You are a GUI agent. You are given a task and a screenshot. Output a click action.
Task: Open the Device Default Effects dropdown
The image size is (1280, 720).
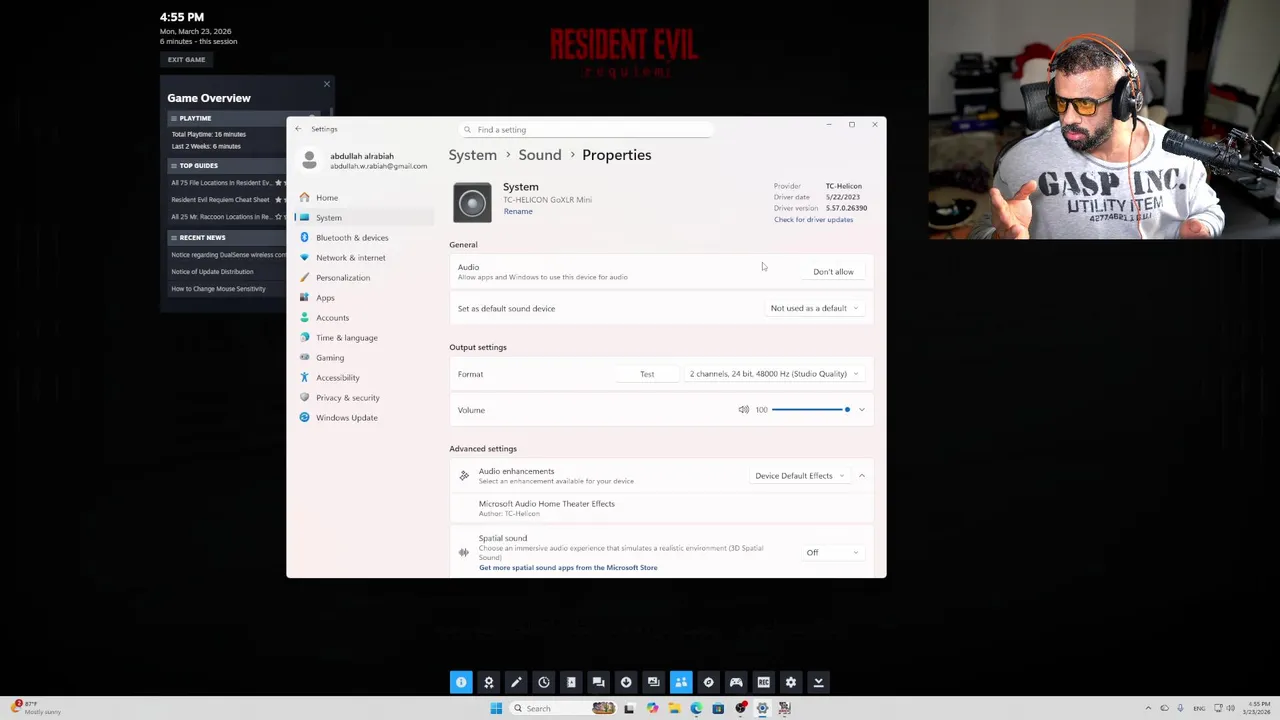[x=799, y=476]
